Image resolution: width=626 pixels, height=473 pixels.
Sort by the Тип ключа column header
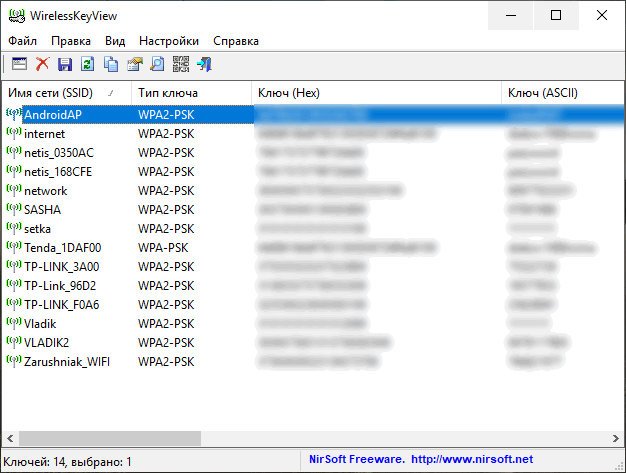pos(192,93)
